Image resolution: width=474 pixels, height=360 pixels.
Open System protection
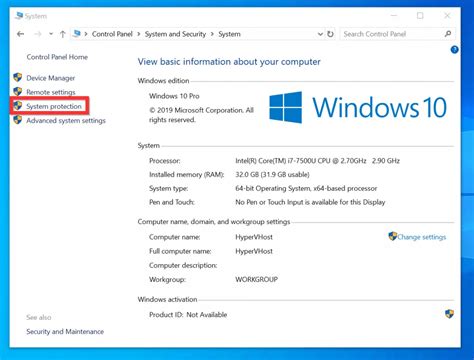point(54,106)
